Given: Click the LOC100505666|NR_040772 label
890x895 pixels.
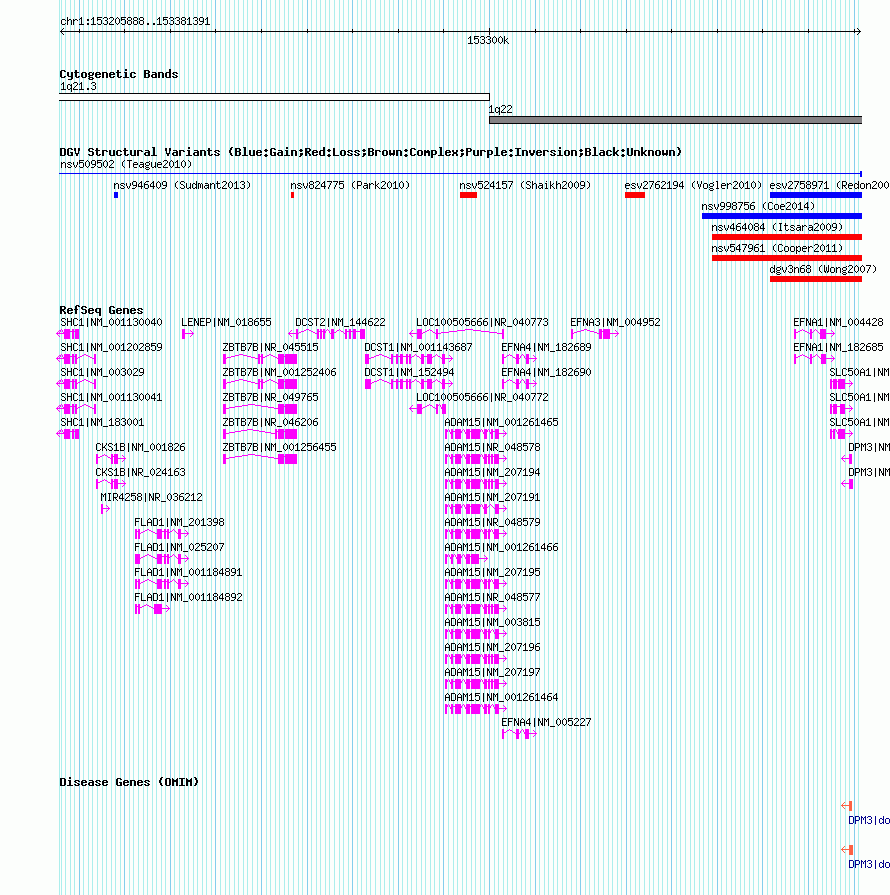Looking at the screenshot, I should click(x=482, y=397).
